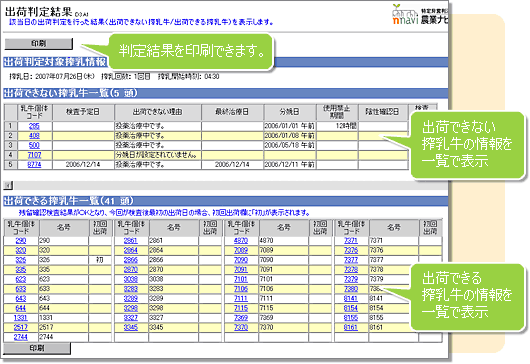Click the 印刷 button below the shippable cow table
The width and height of the screenshot is (530, 364).
click(37, 348)
